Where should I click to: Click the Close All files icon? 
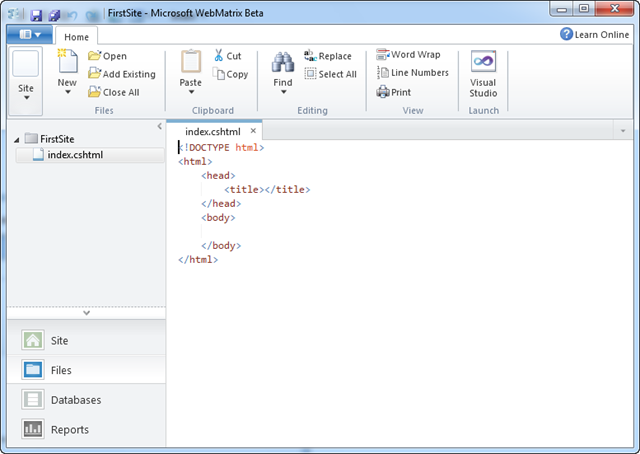(94, 92)
